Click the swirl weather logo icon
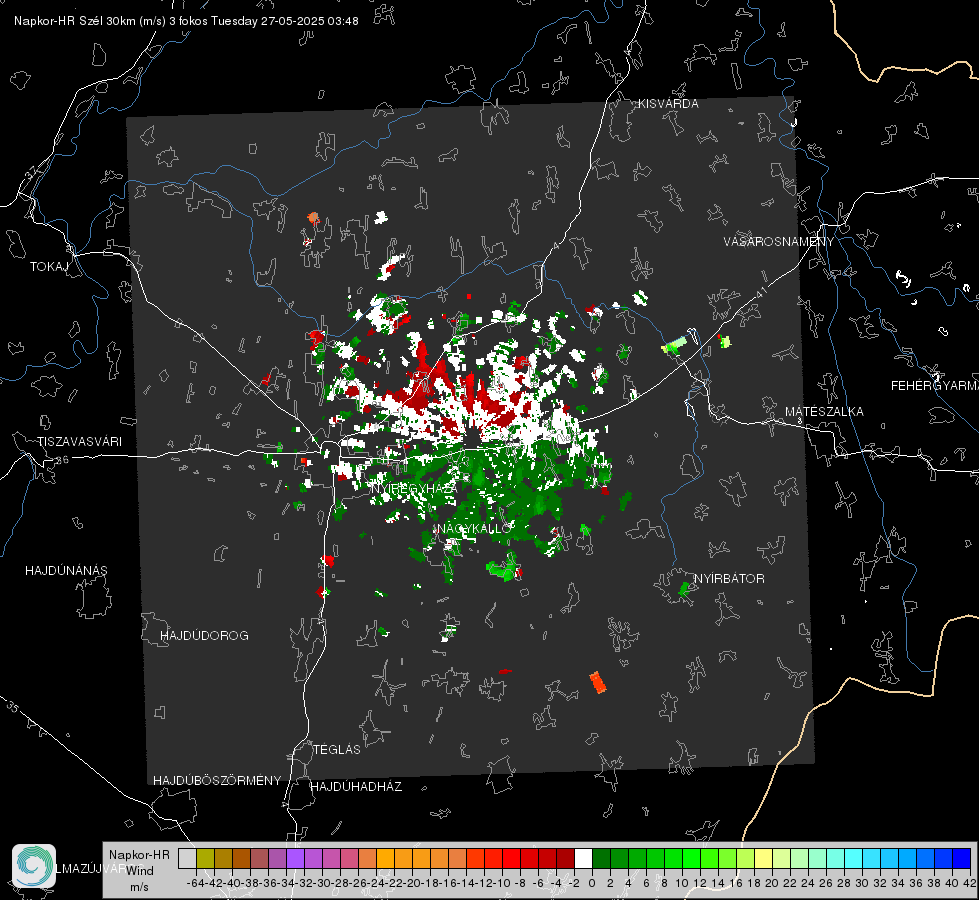The height and width of the screenshot is (900, 979). [34, 866]
